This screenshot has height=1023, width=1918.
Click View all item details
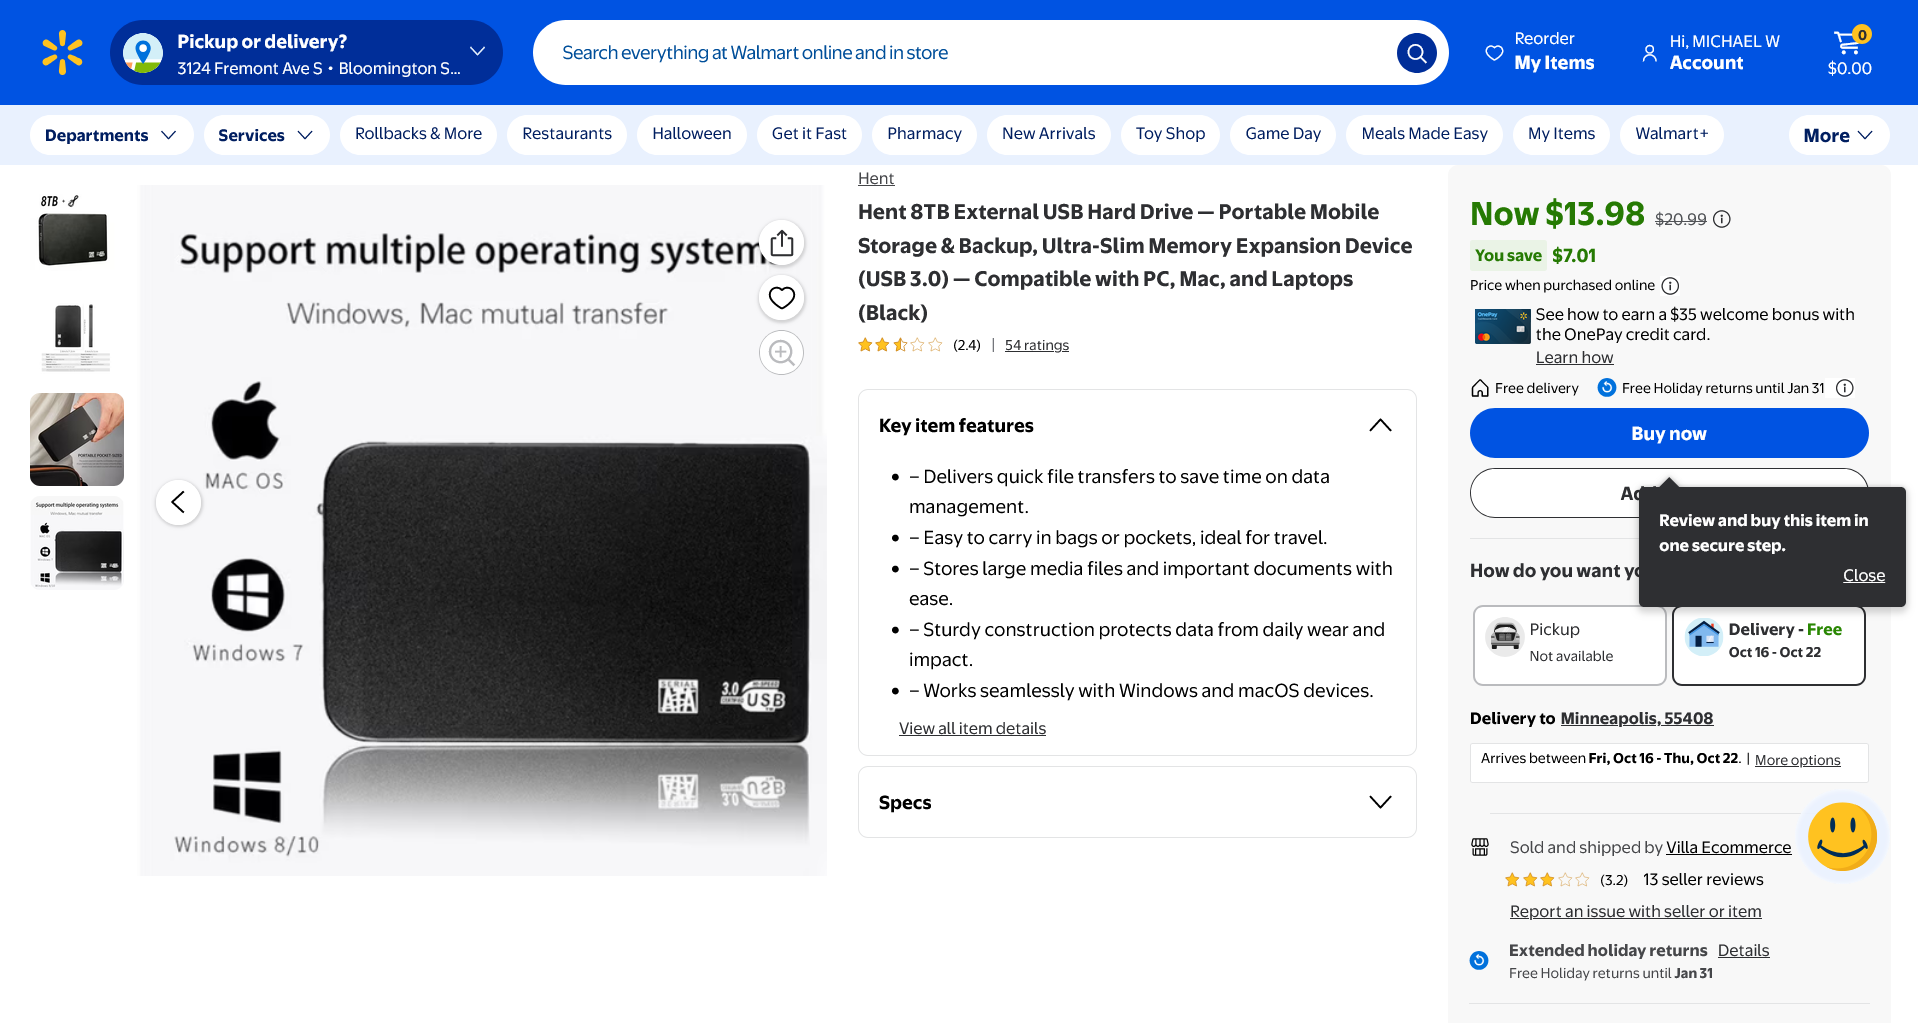pyautogui.click(x=972, y=728)
